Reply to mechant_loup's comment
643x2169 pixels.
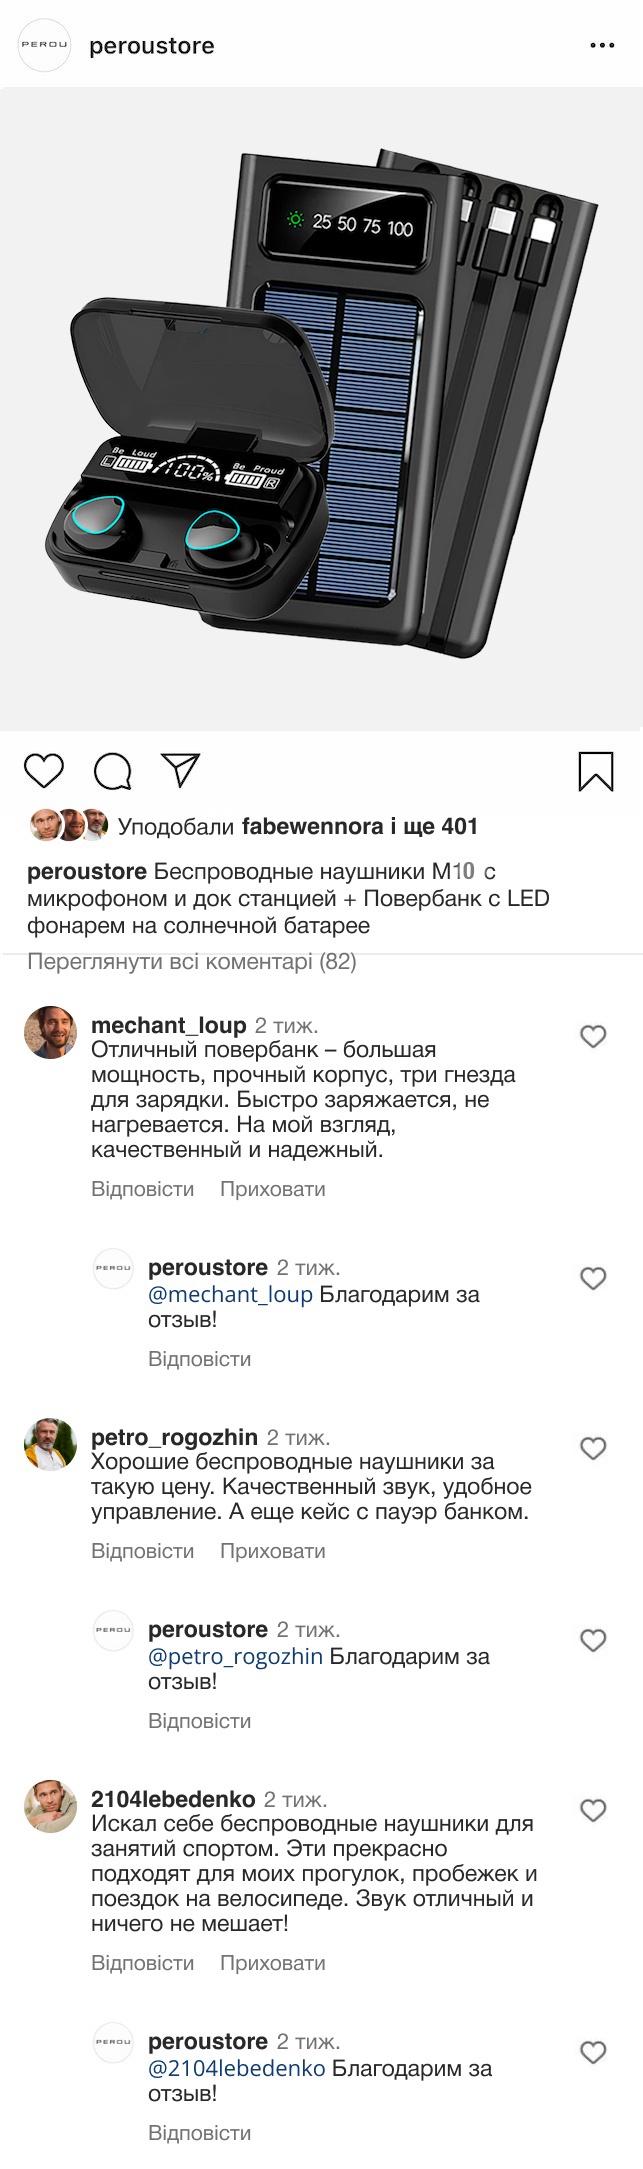(x=142, y=1189)
